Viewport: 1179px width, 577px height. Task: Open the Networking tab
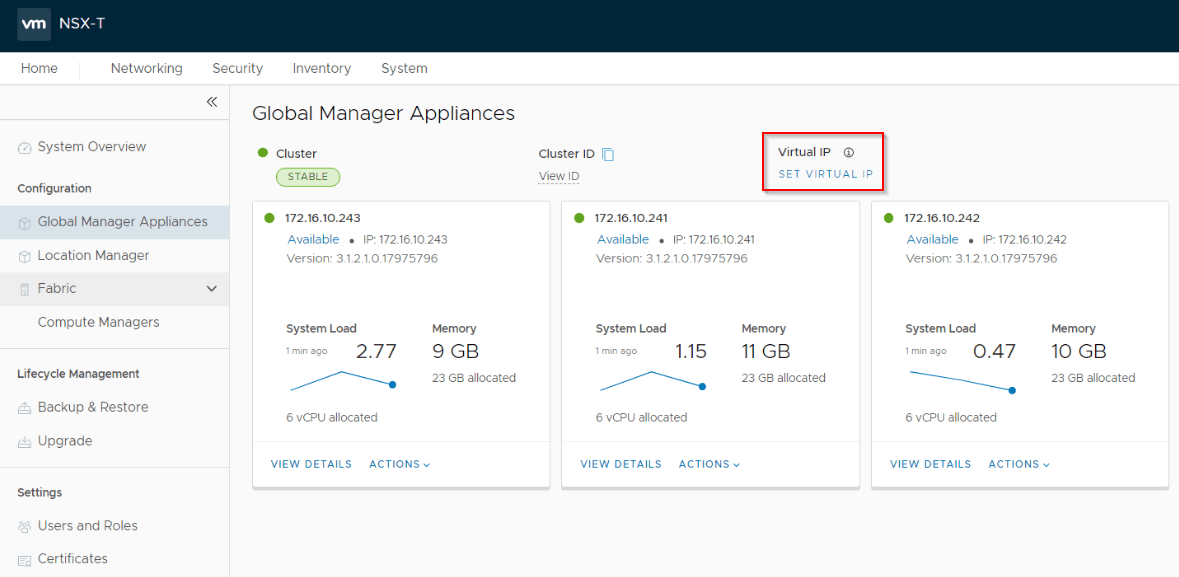[x=147, y=68]
